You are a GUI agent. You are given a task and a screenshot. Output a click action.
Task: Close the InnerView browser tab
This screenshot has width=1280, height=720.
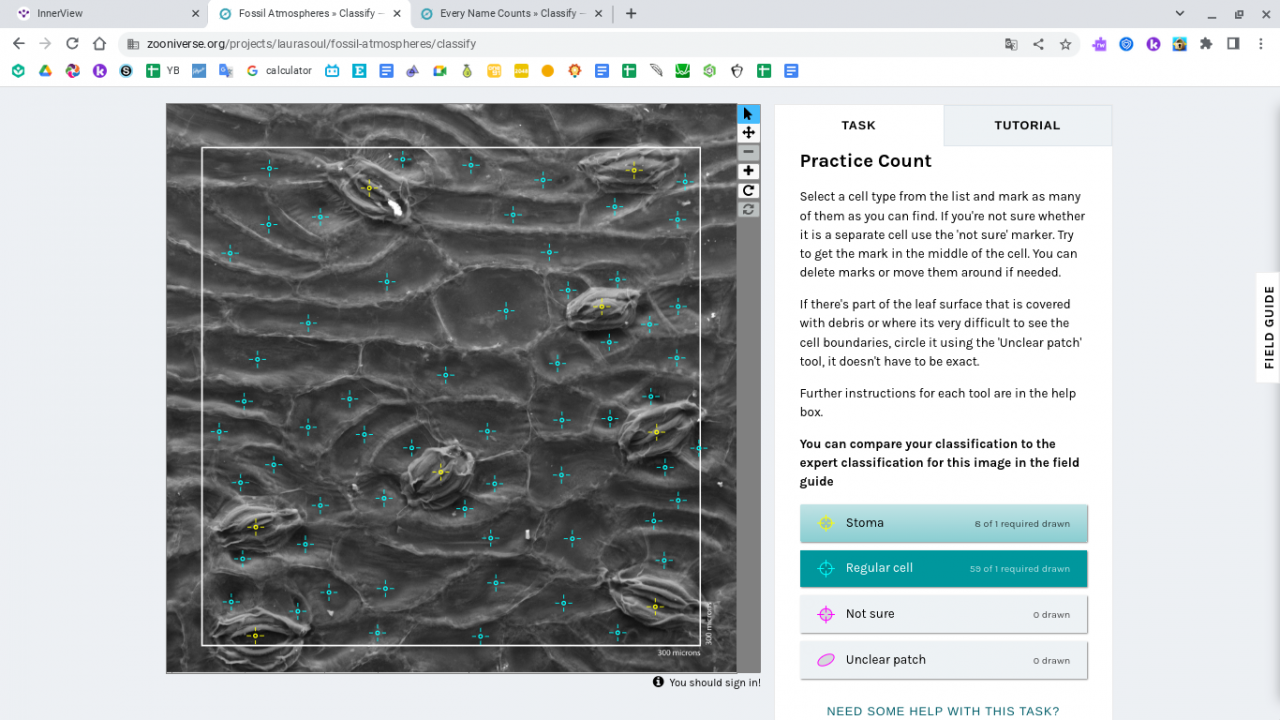(x=195, y=14)
